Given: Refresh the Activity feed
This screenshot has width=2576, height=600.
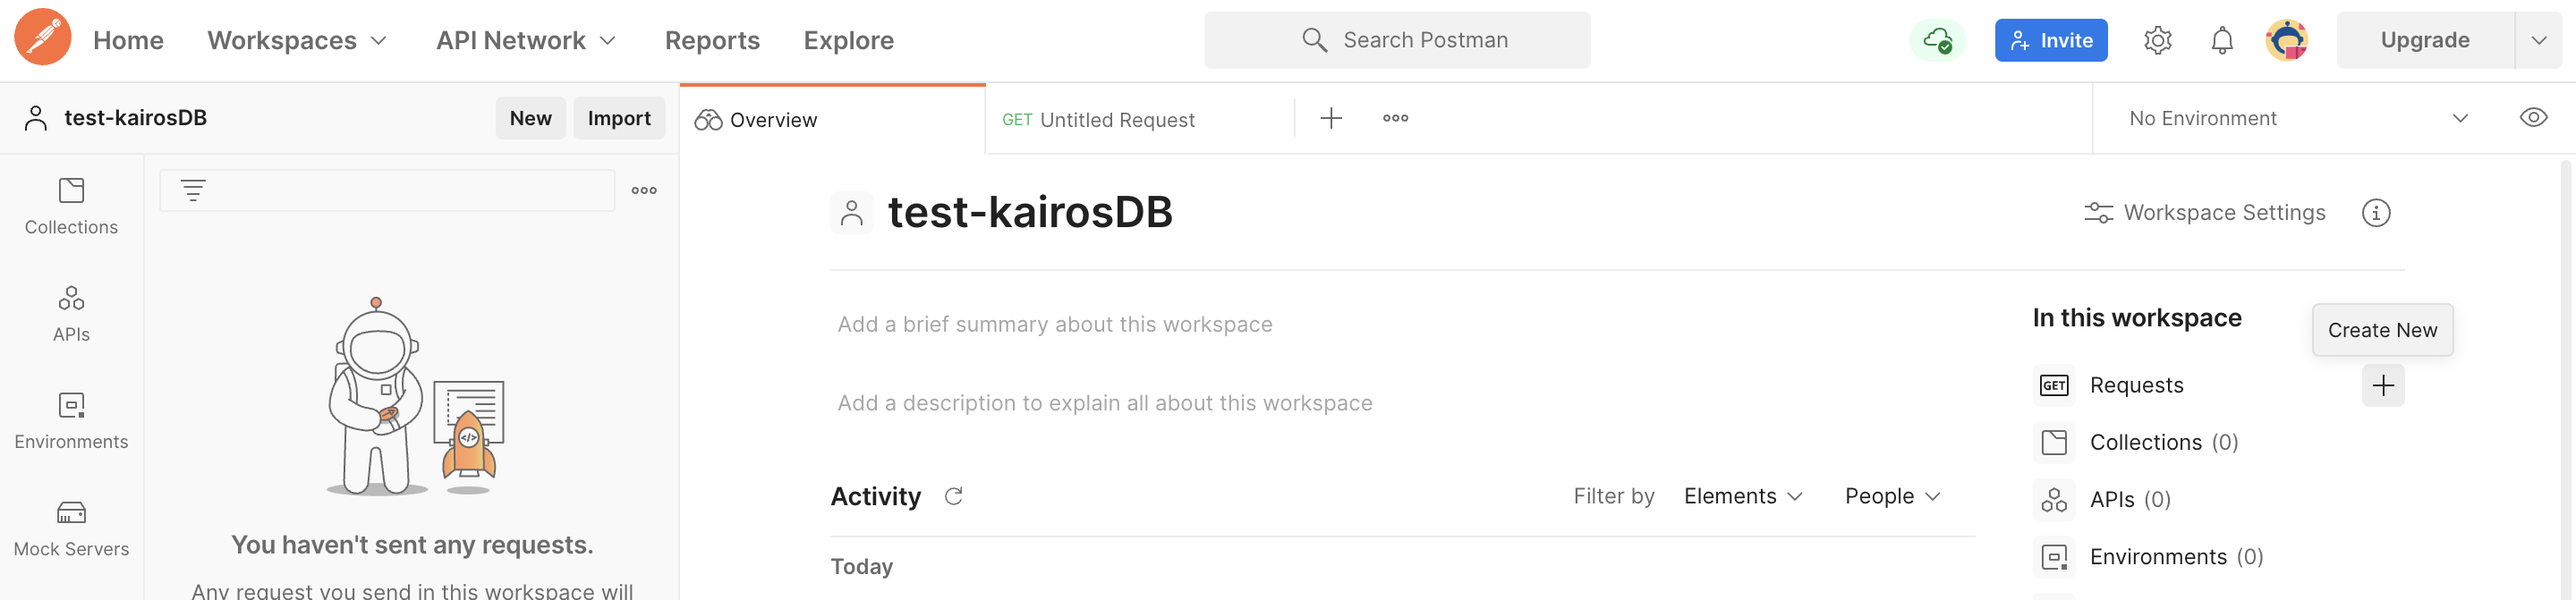Looking at the screenshot, I should pos(953,496).
